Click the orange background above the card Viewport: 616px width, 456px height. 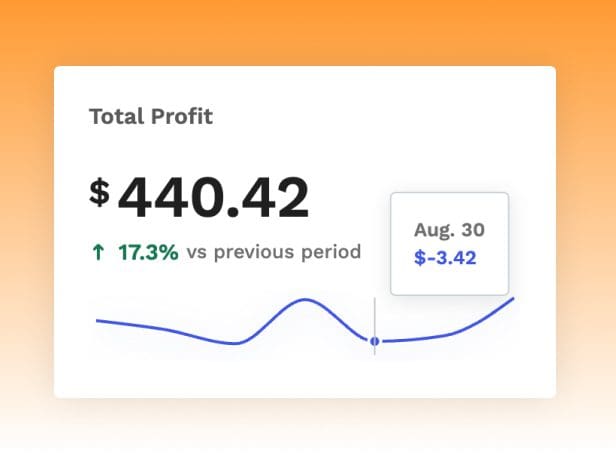click(308, 32)
